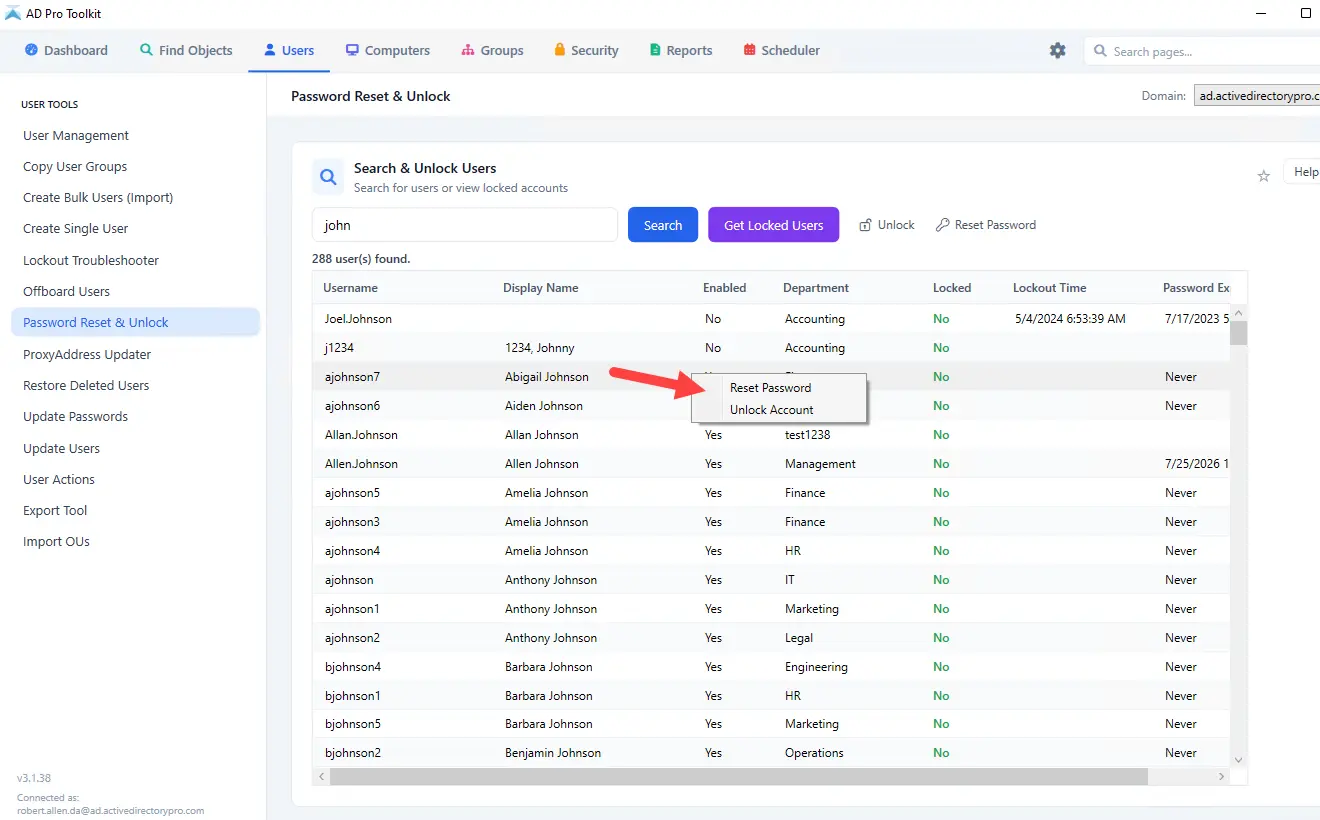
Task: Open Lockout Troubleshooter tool
Action: (91, 260)
